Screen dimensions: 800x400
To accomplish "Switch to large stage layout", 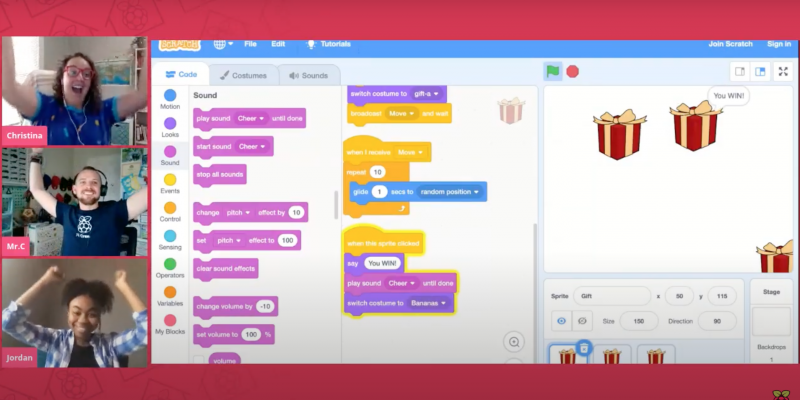I will tap(760, 72).
